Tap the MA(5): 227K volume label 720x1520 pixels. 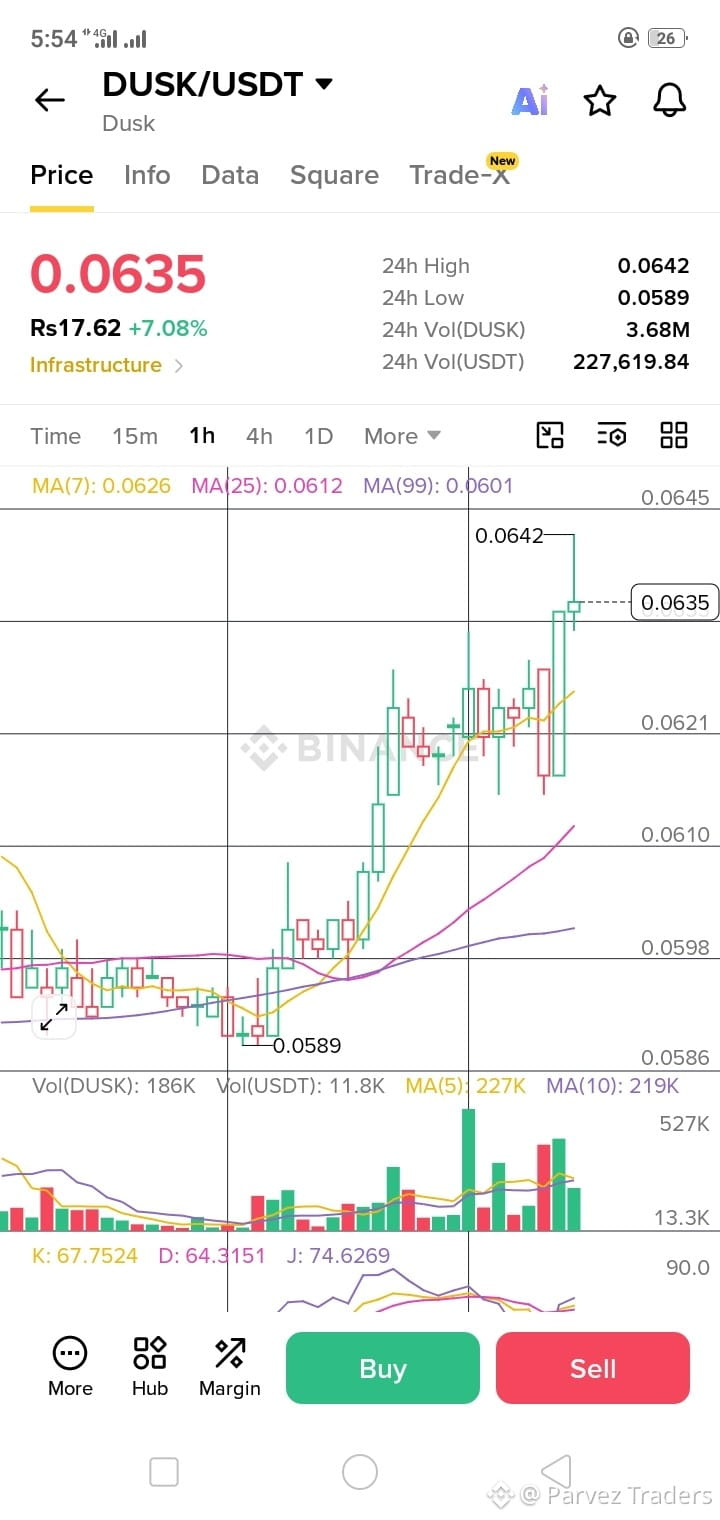coord(465,1085)
